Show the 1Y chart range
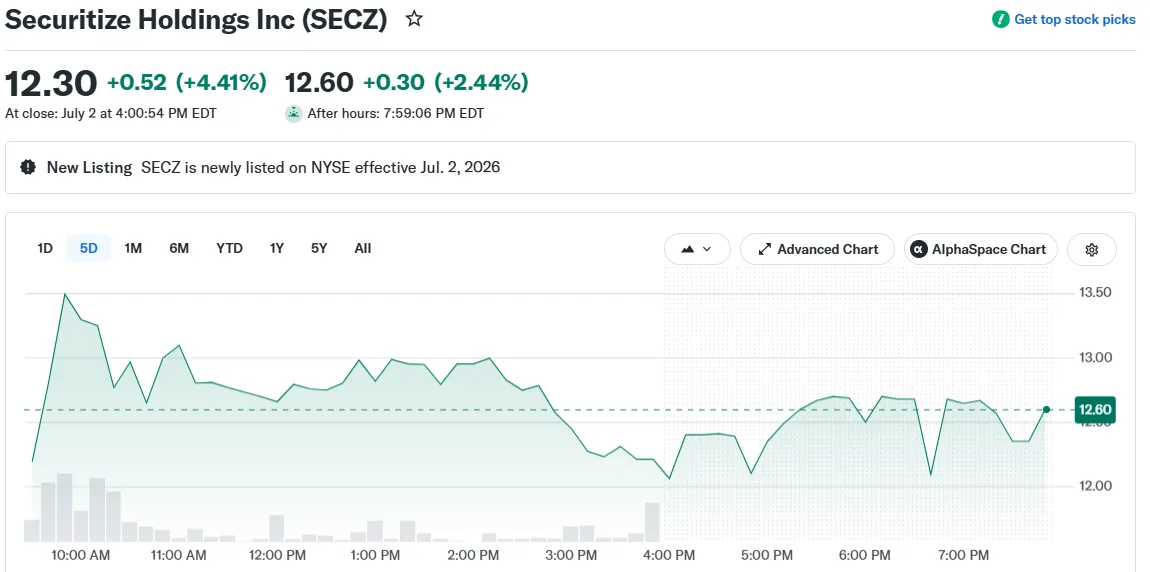The width and height of the screenshot is (1150, 572). [x=276, y=249]
